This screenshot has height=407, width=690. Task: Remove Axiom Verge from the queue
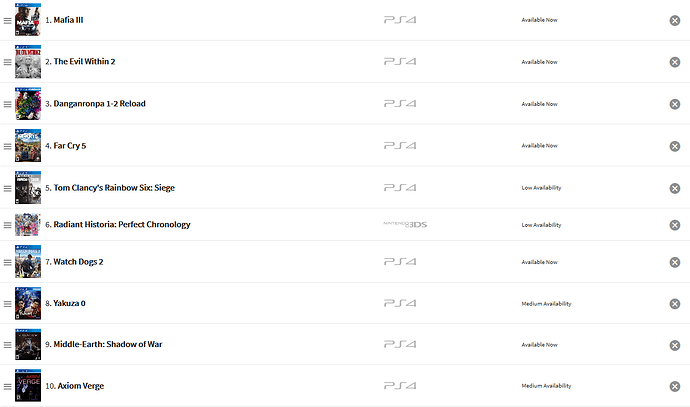coord(675,386)
